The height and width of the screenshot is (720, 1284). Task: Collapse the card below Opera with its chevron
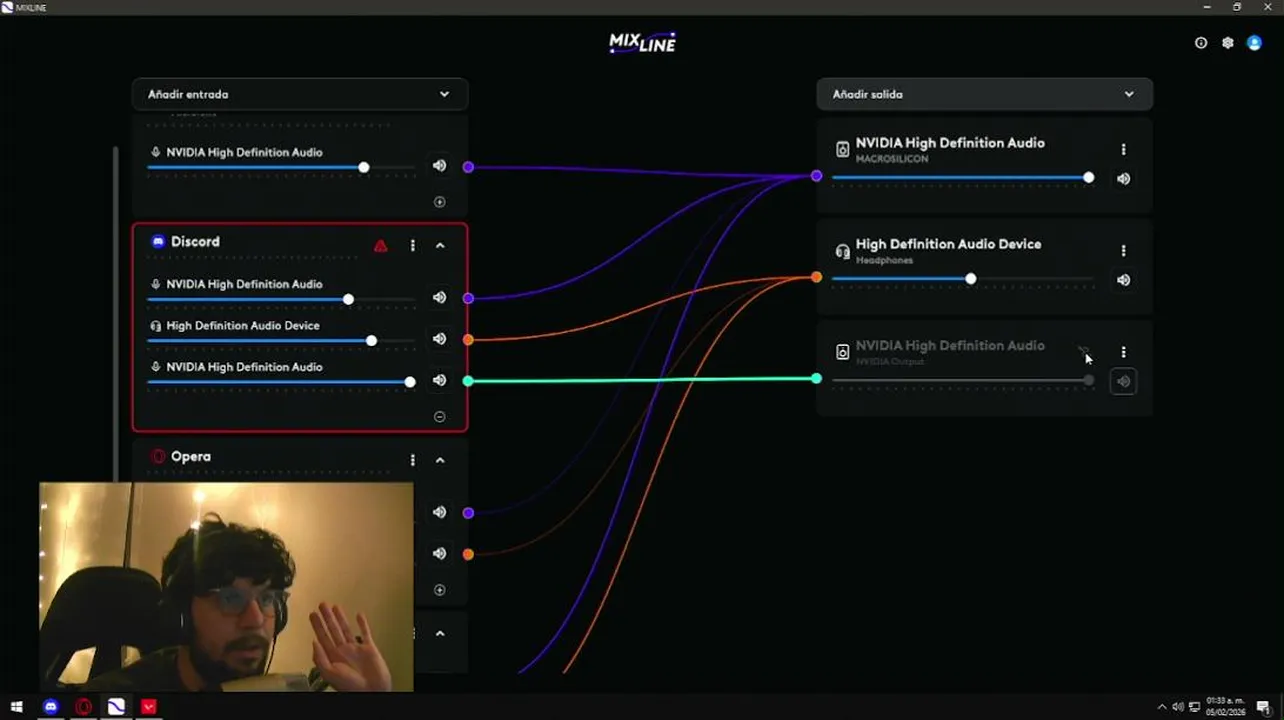[x=440, y=633]
